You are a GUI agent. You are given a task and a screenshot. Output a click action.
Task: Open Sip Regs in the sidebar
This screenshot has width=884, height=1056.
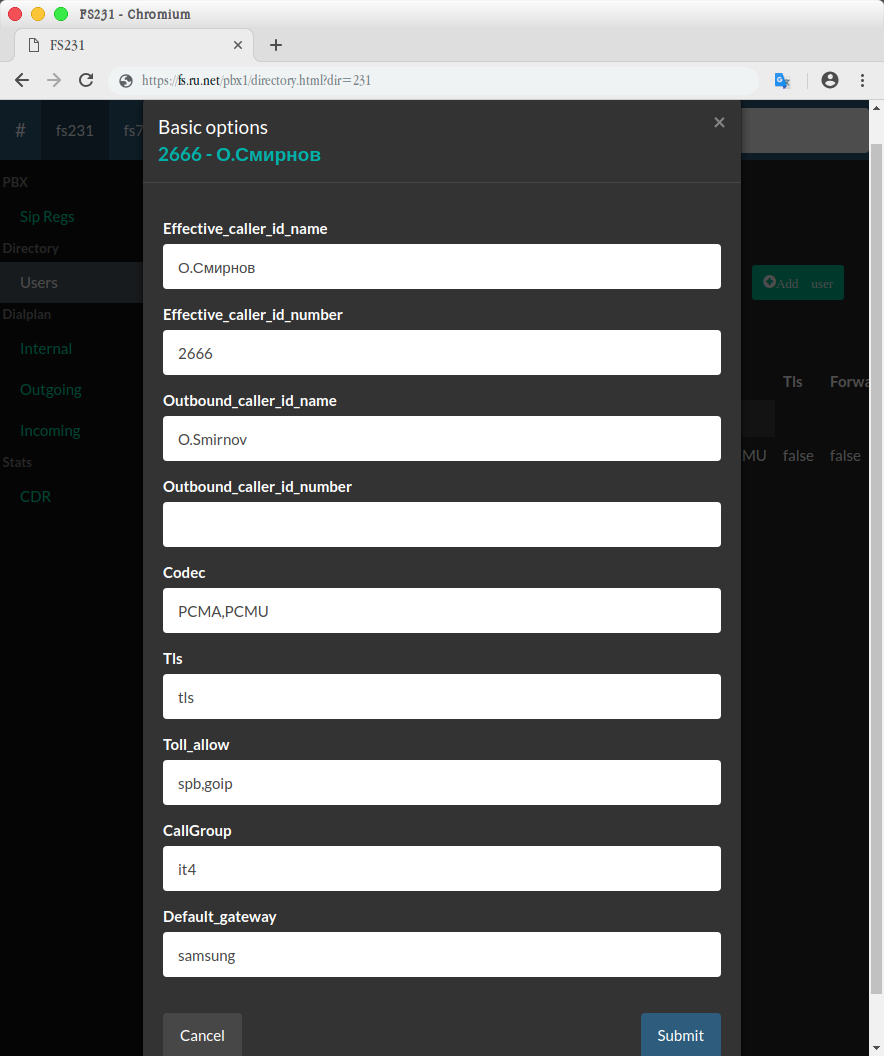47,217
